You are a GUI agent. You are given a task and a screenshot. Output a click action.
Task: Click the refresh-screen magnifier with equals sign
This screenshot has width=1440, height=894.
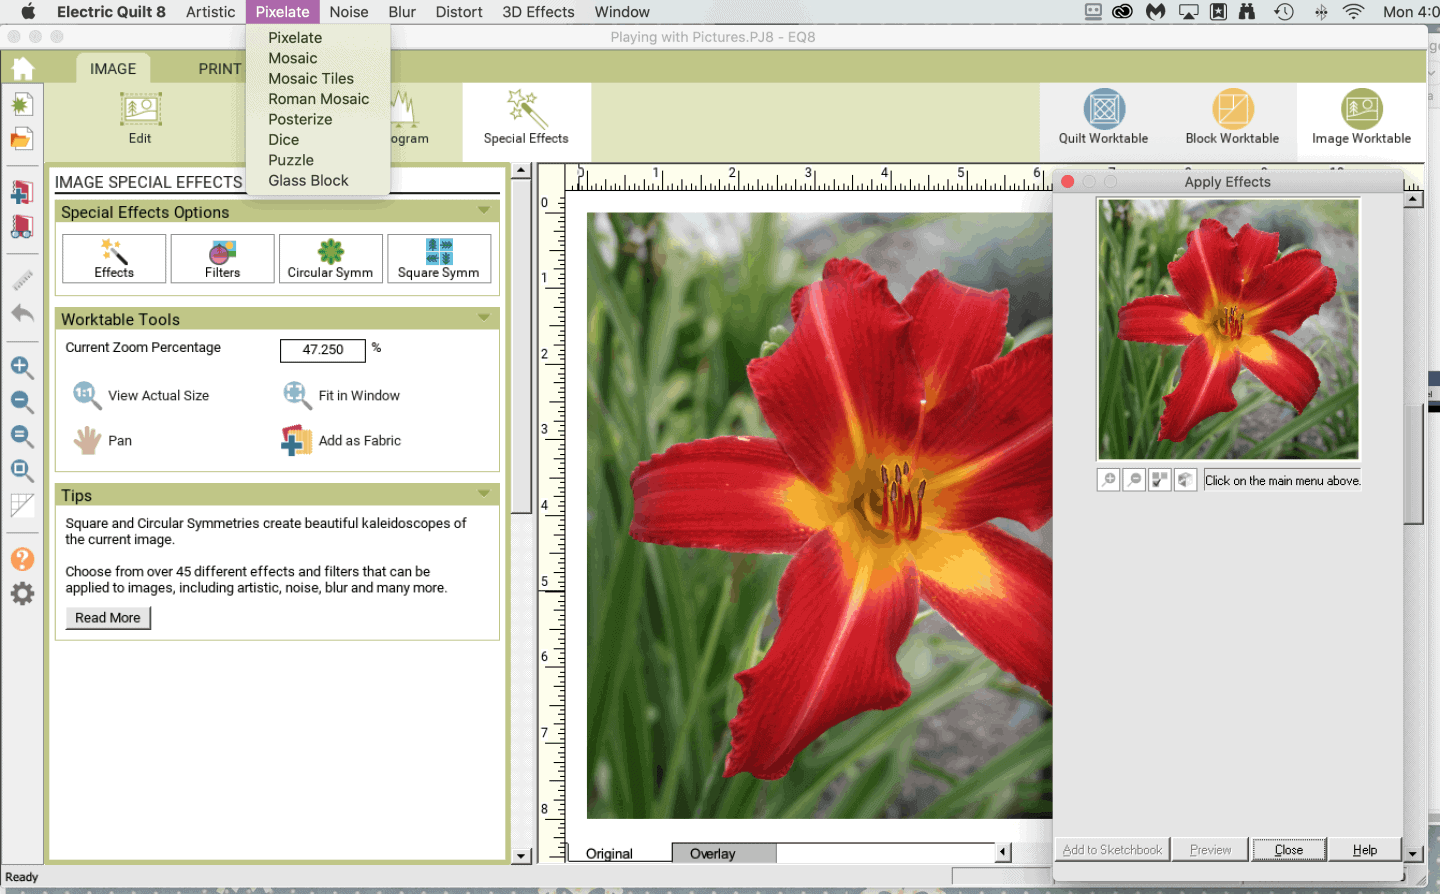(x=22, y=436)
